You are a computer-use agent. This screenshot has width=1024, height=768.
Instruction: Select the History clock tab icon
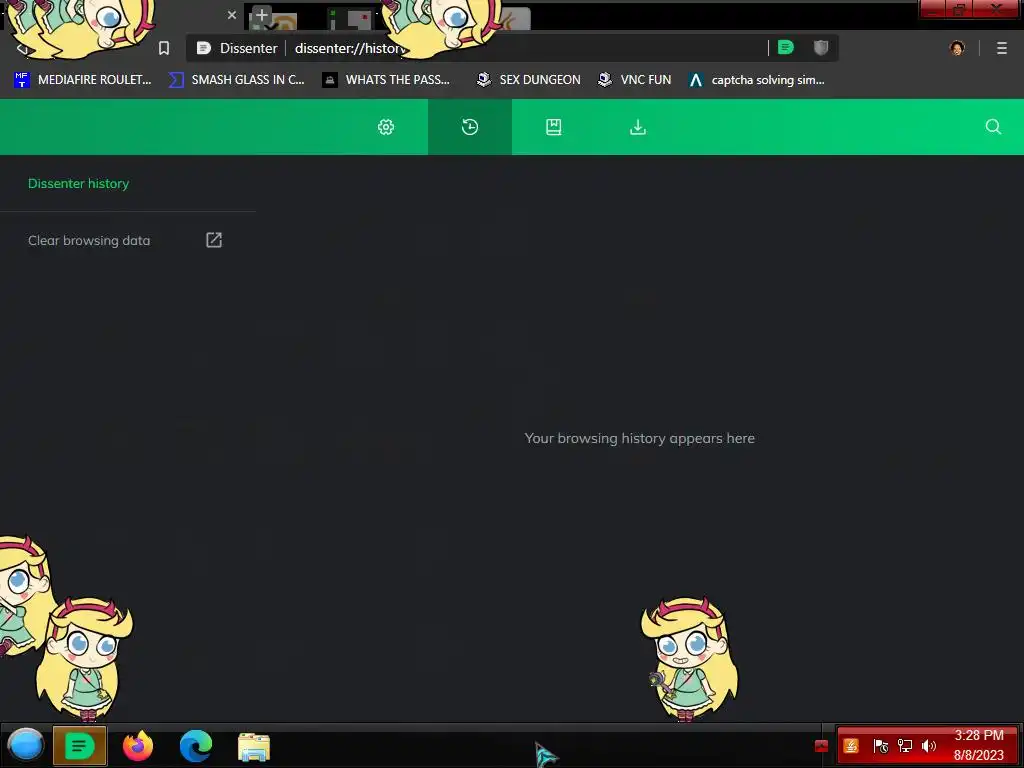470,127
